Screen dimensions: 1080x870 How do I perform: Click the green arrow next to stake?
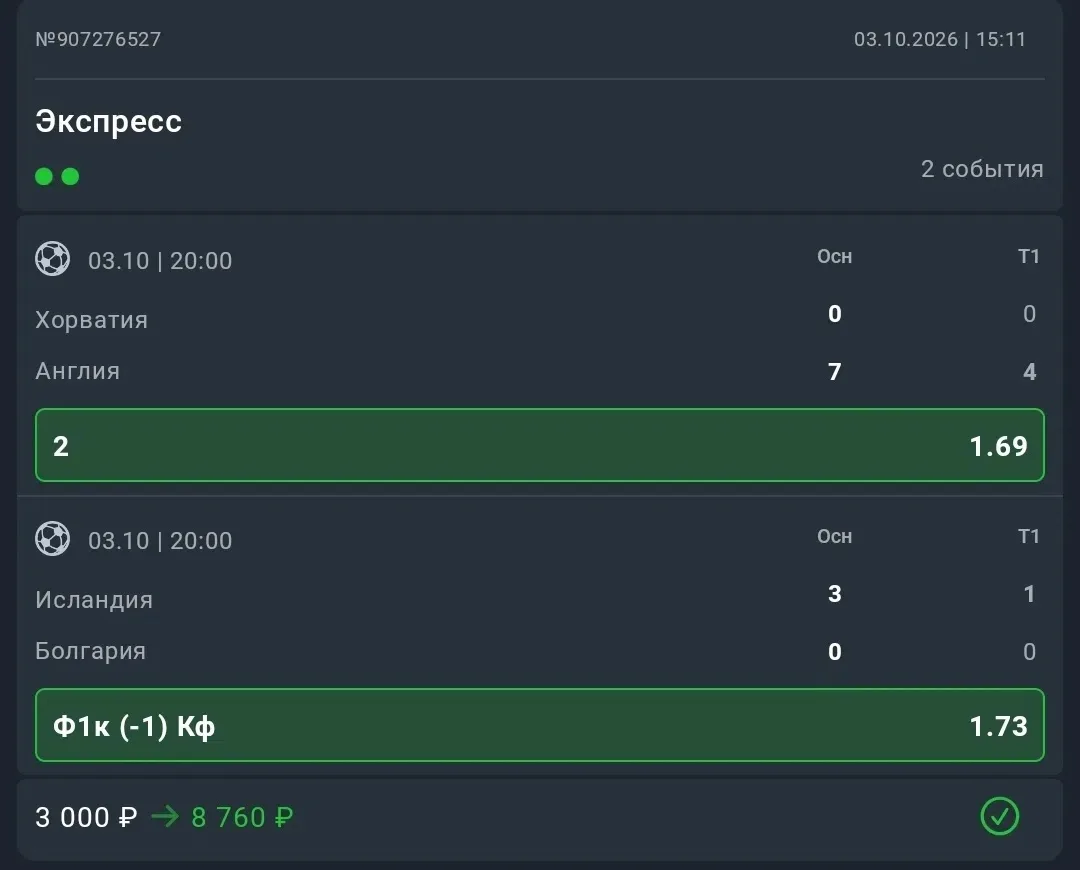[x=165, y=817]
